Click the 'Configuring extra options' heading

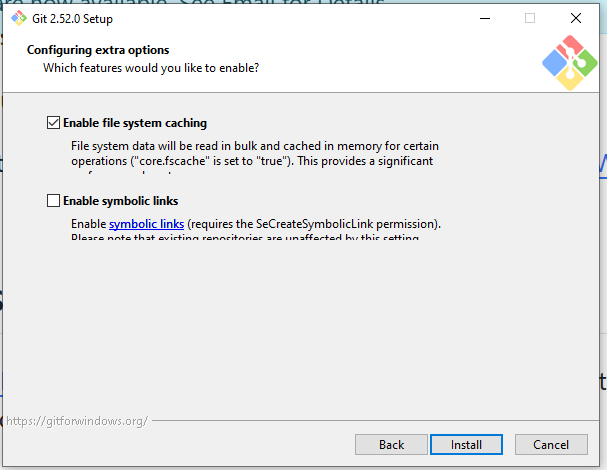point(98,50)
